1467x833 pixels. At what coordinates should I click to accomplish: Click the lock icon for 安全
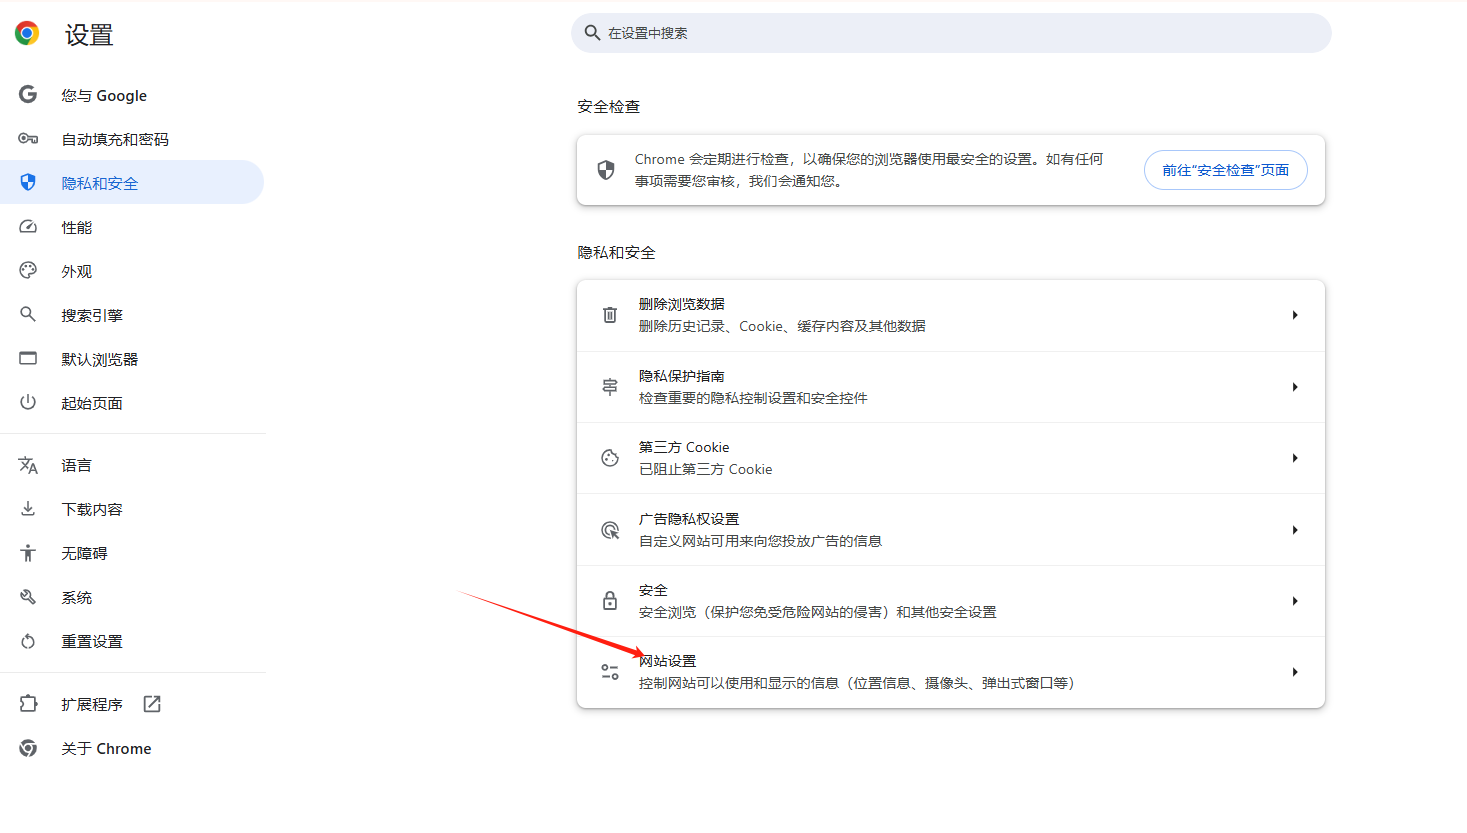(610, 601)
